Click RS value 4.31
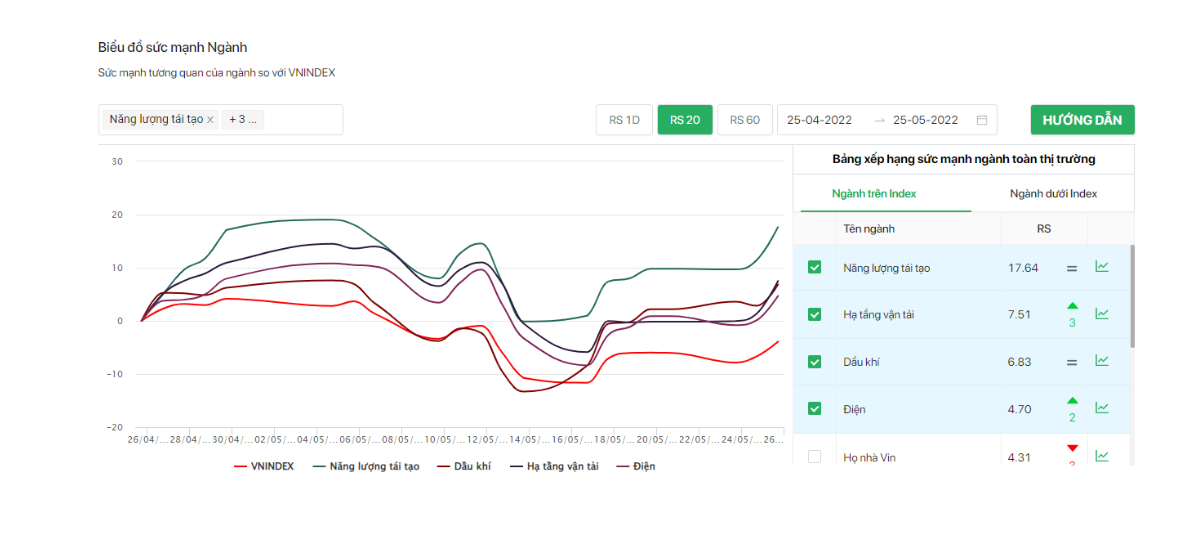 (1020, 457)
